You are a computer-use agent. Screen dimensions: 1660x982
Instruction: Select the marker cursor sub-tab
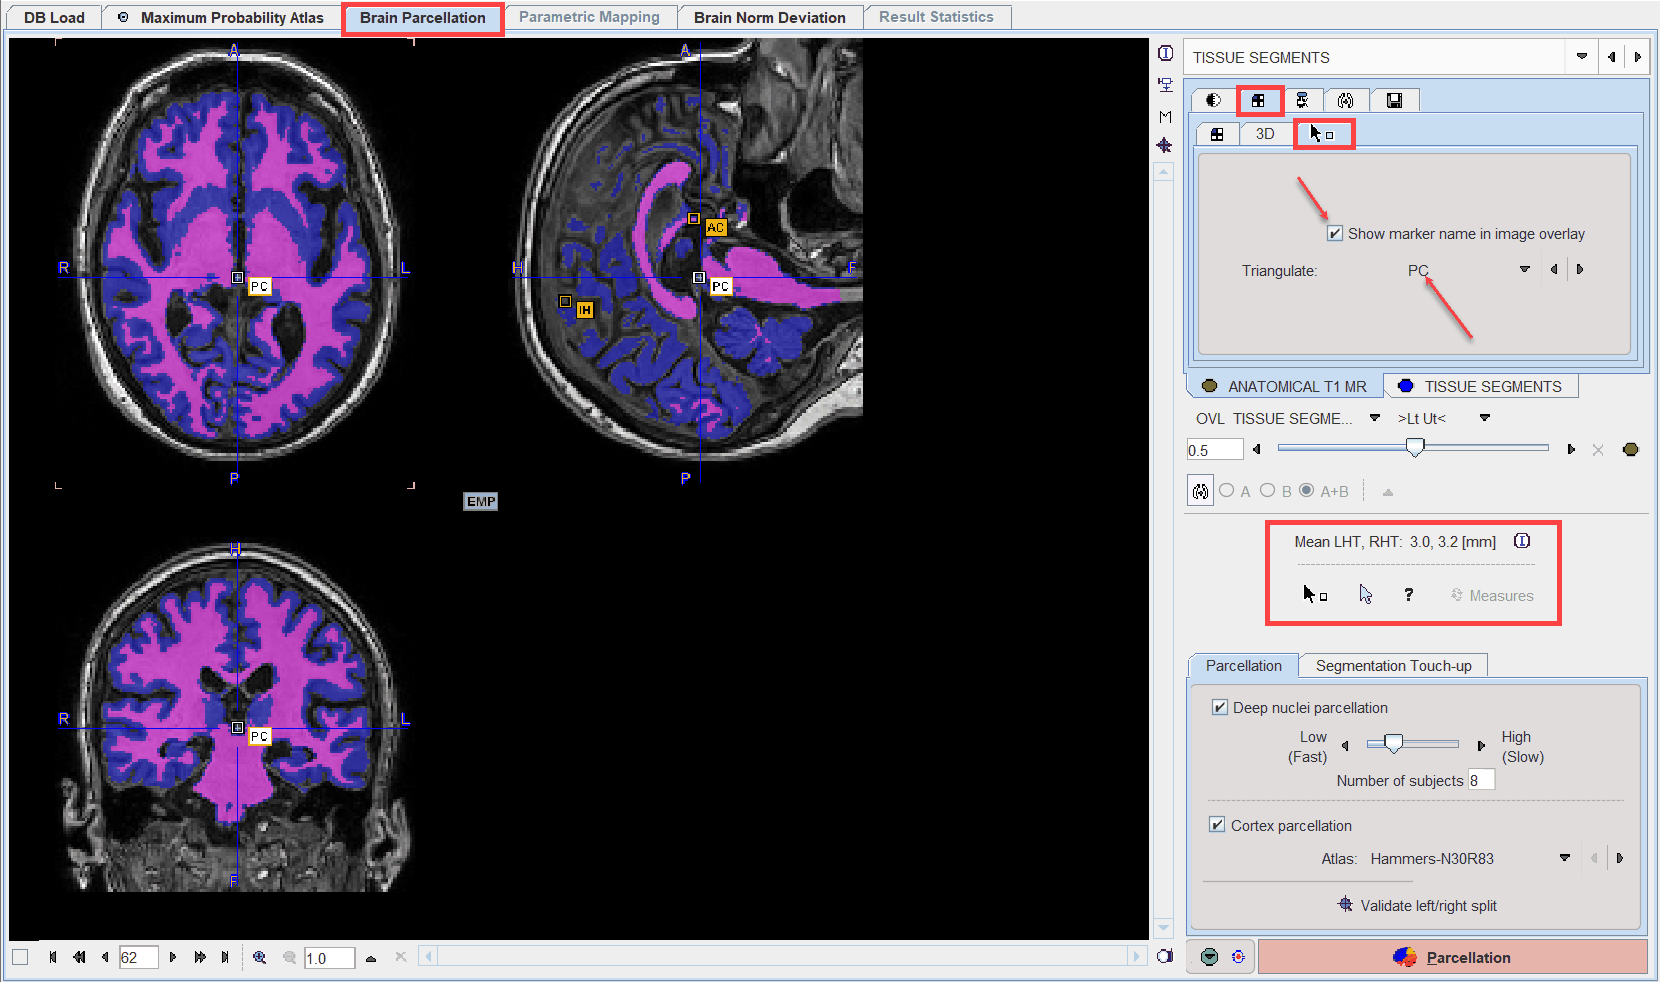(1322, 134)
